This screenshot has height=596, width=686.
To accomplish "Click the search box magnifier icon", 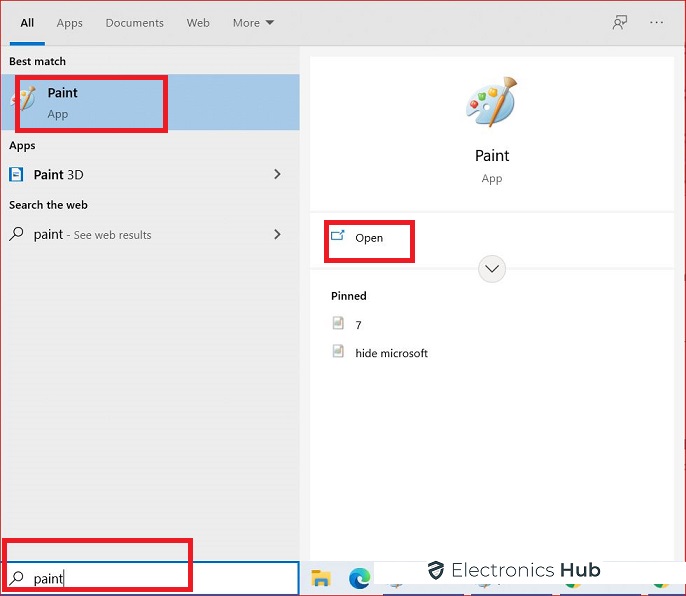I will click(16, 578).
